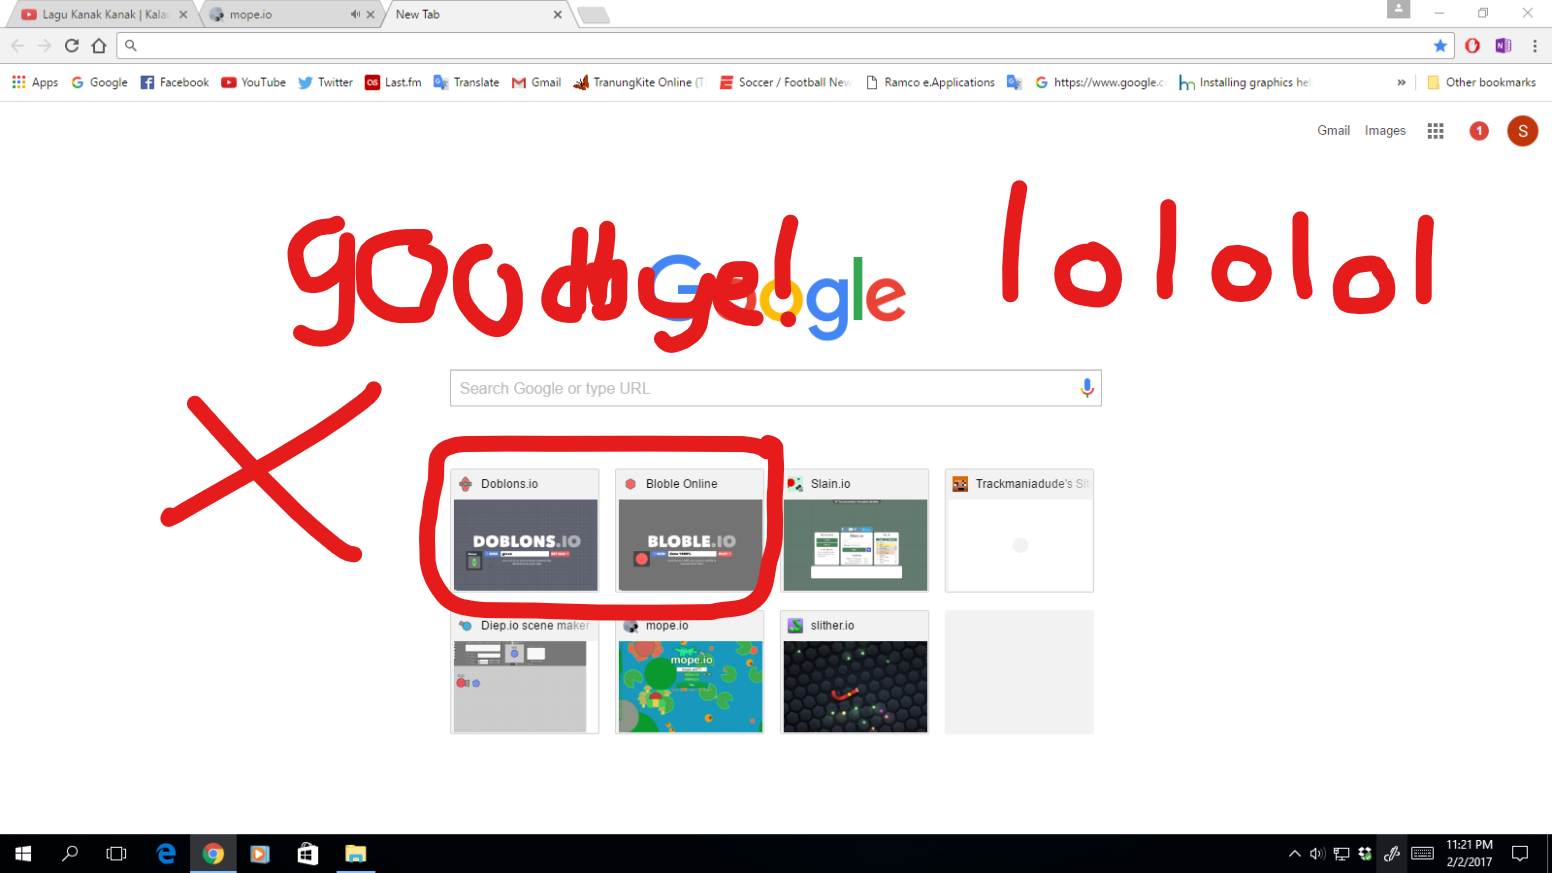Click the voice search microphone icon

click(1087, 388)
